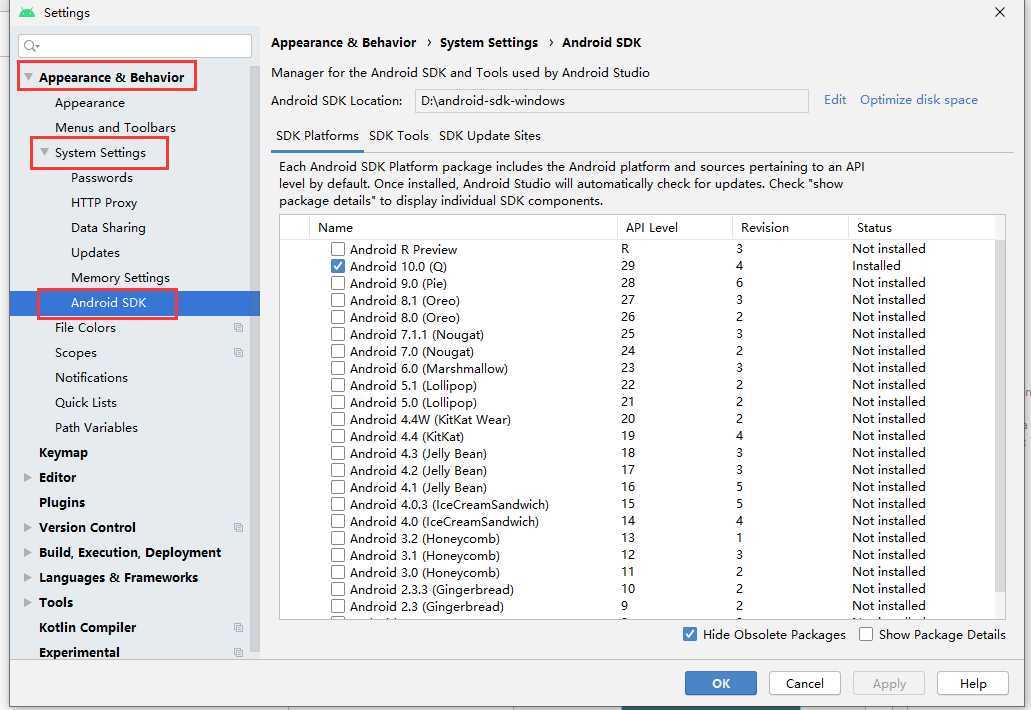
Task: Select Appearance in the settings tree
Action: pos(89,103)
